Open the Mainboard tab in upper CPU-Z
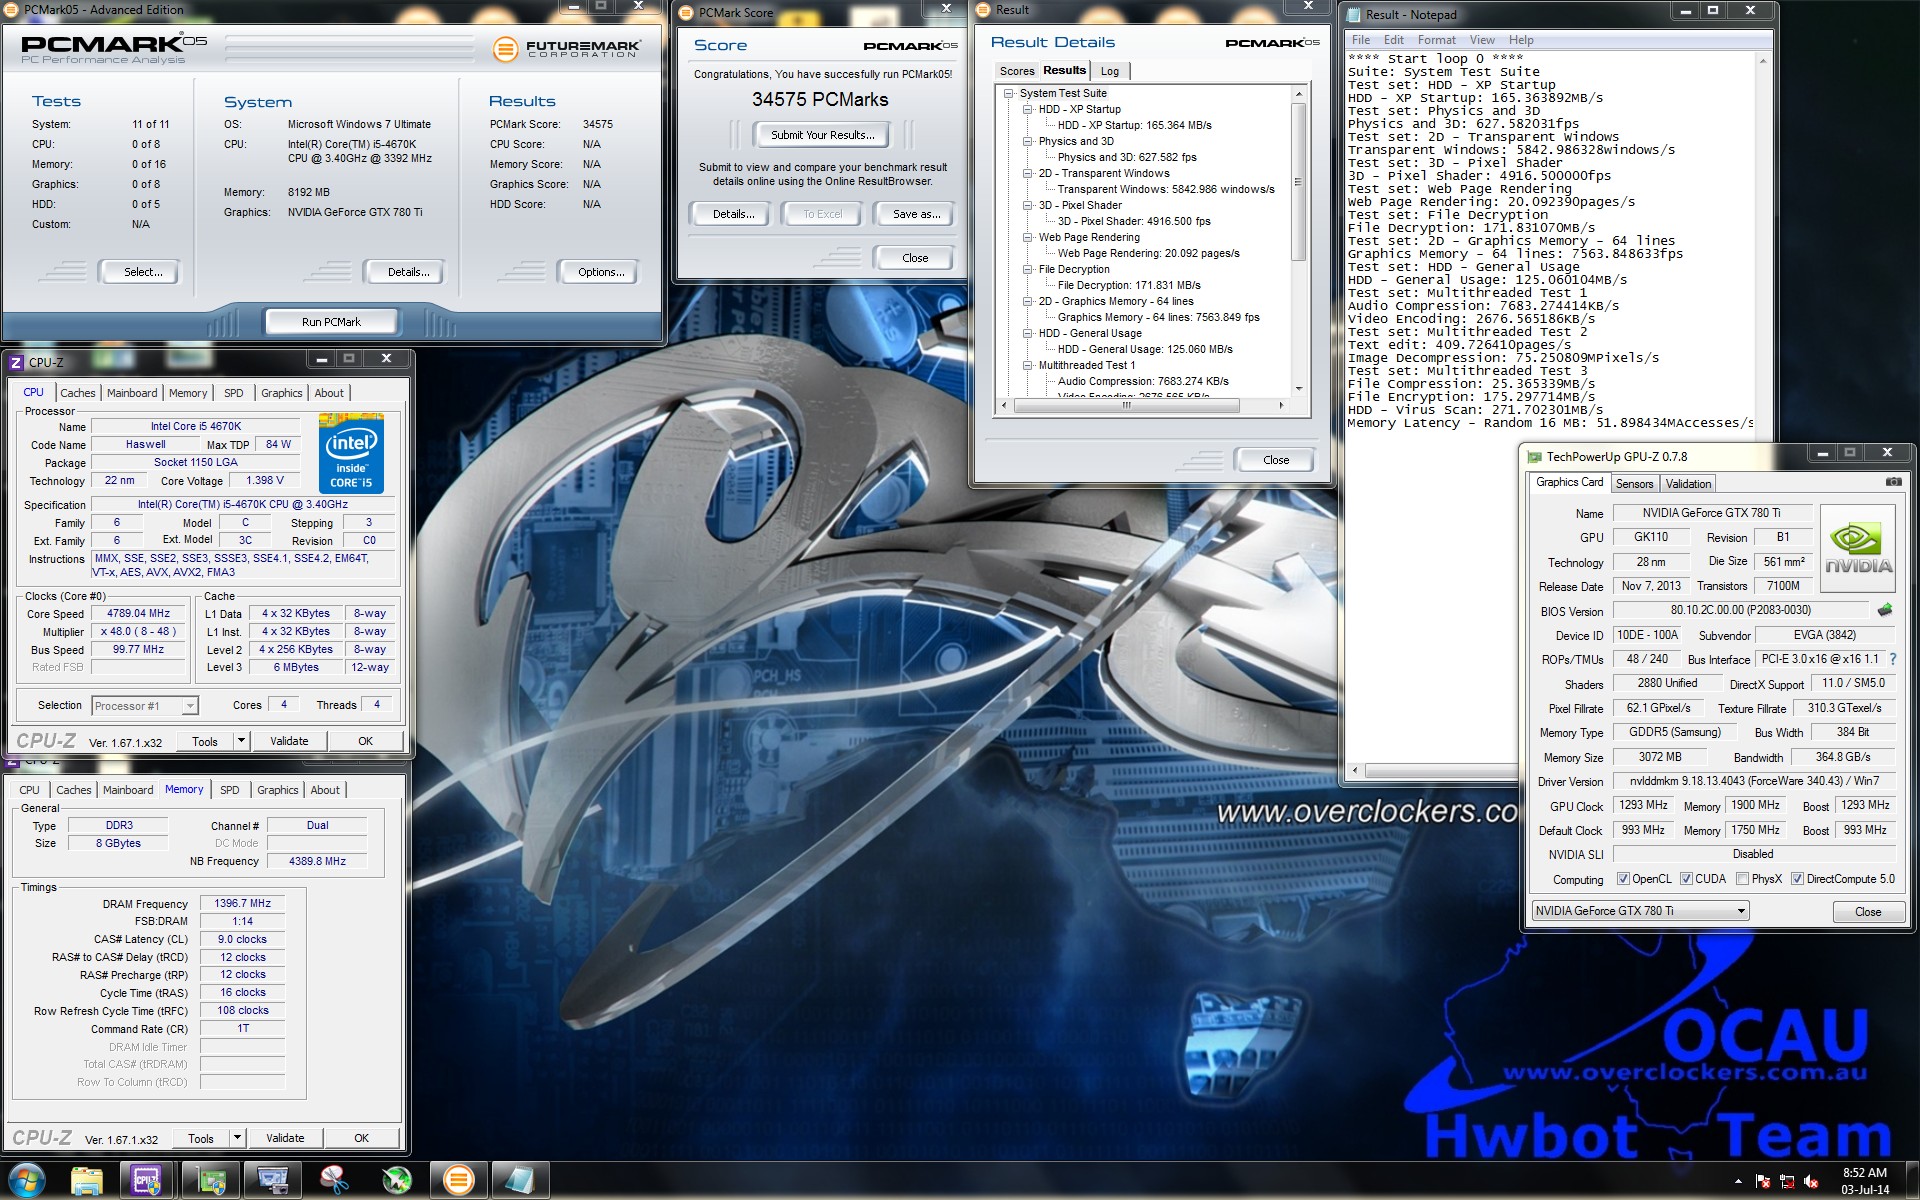The image size is (1920, 1200). click(132, 393)
